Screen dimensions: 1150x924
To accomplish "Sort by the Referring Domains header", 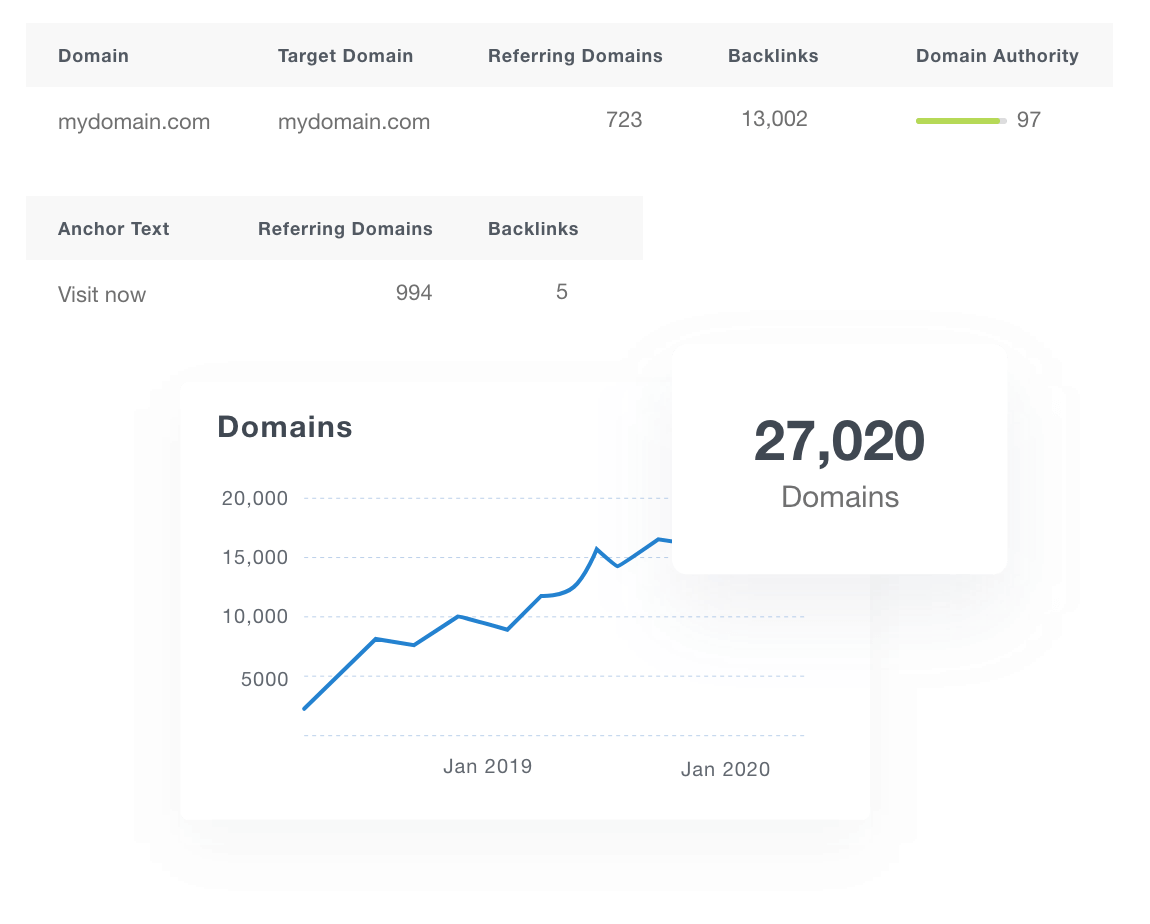I will (x=575, y=56).
